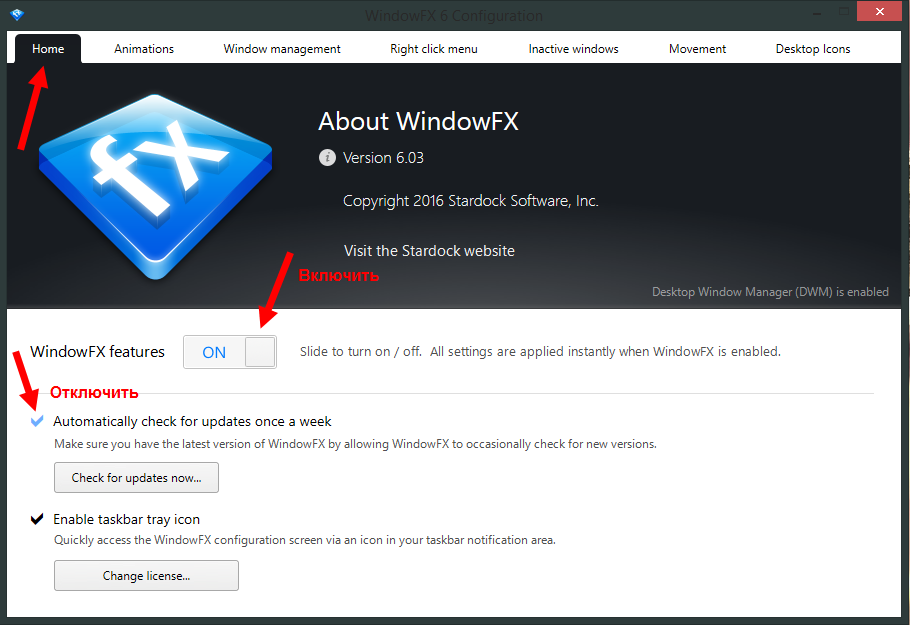The width and height of the screenshot is (910, 625).
Task: Click the Check for updates now button
Action: click(136, 477)
